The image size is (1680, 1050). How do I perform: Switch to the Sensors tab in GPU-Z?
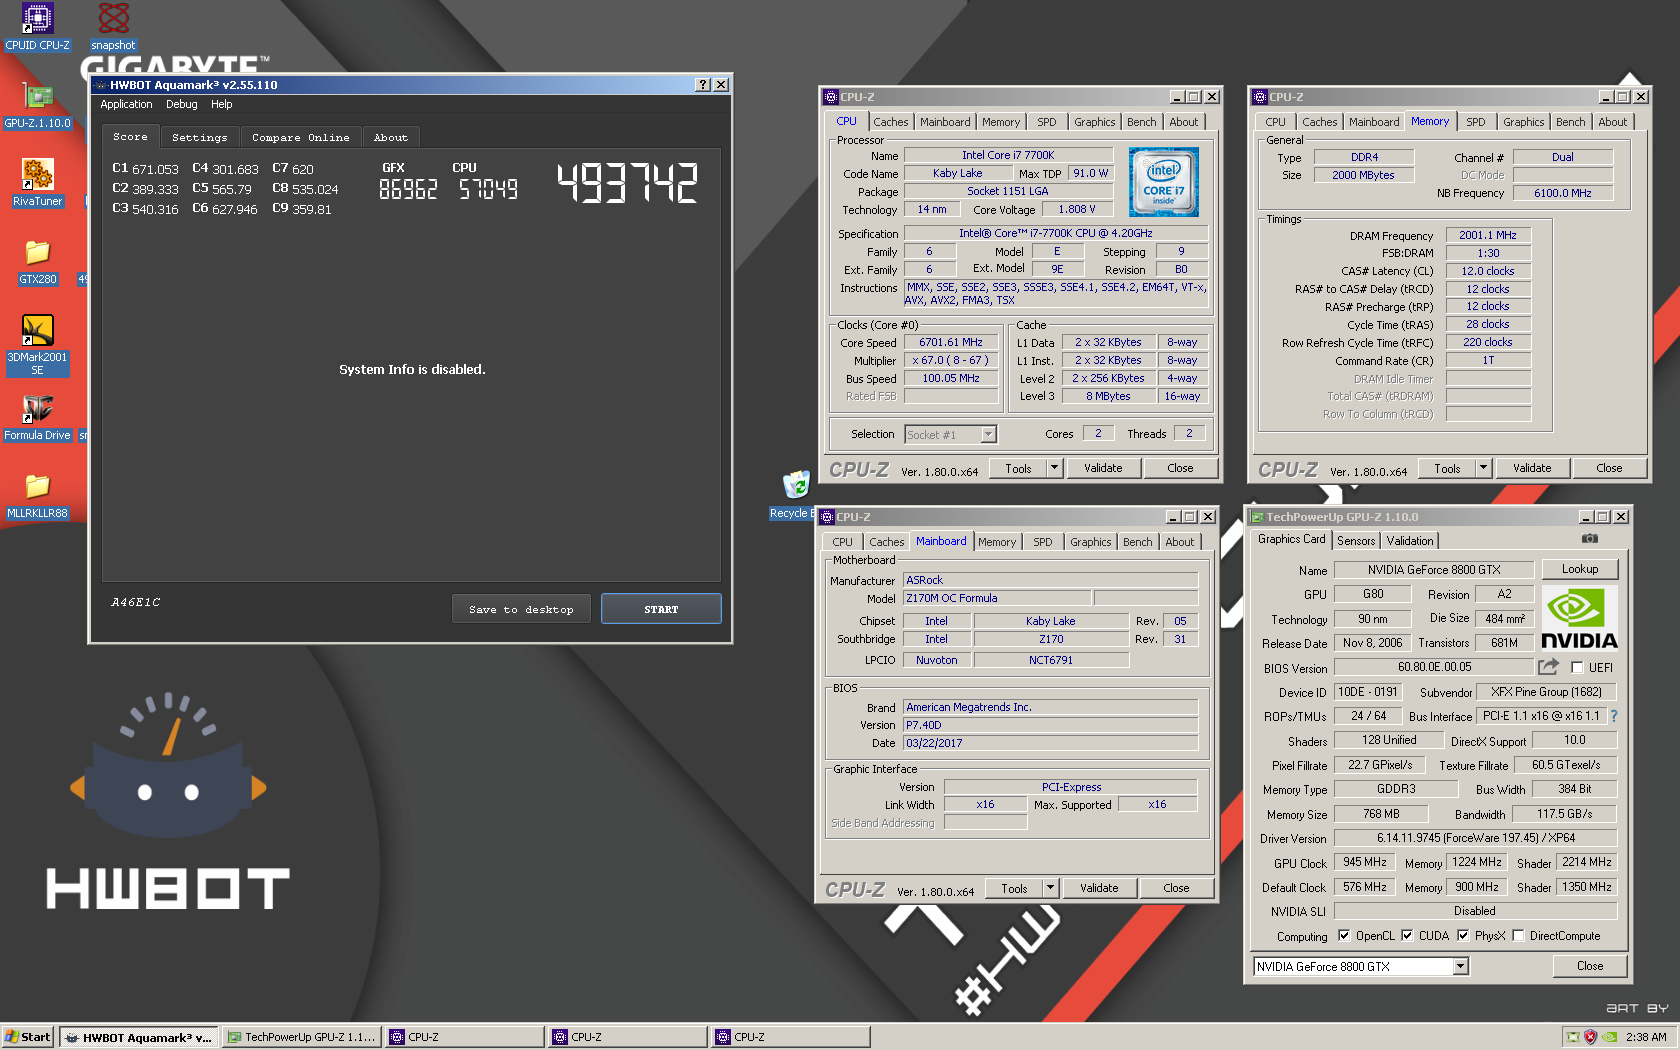tap(1356, 541)
